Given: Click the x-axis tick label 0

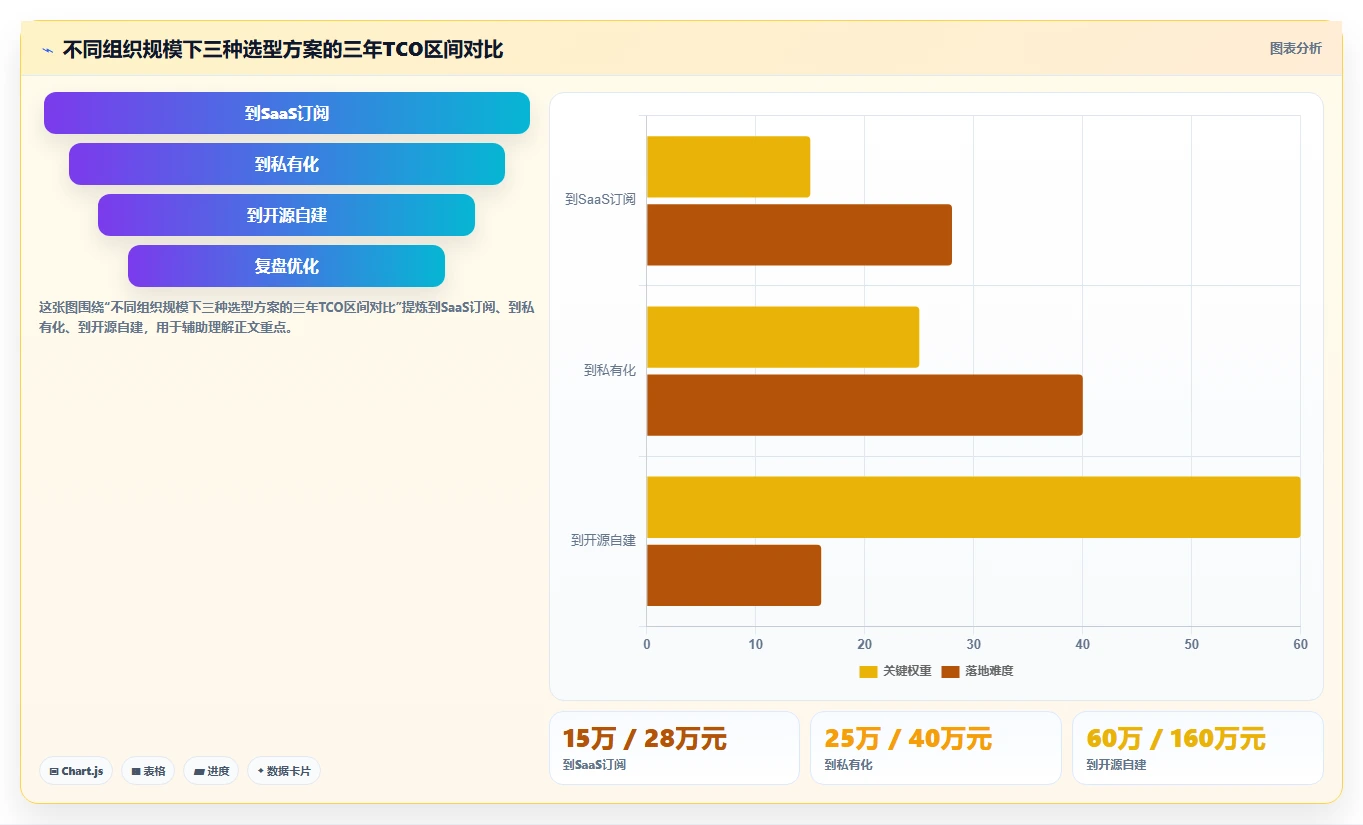Looking at the screenshot, I should pos(647,644).
